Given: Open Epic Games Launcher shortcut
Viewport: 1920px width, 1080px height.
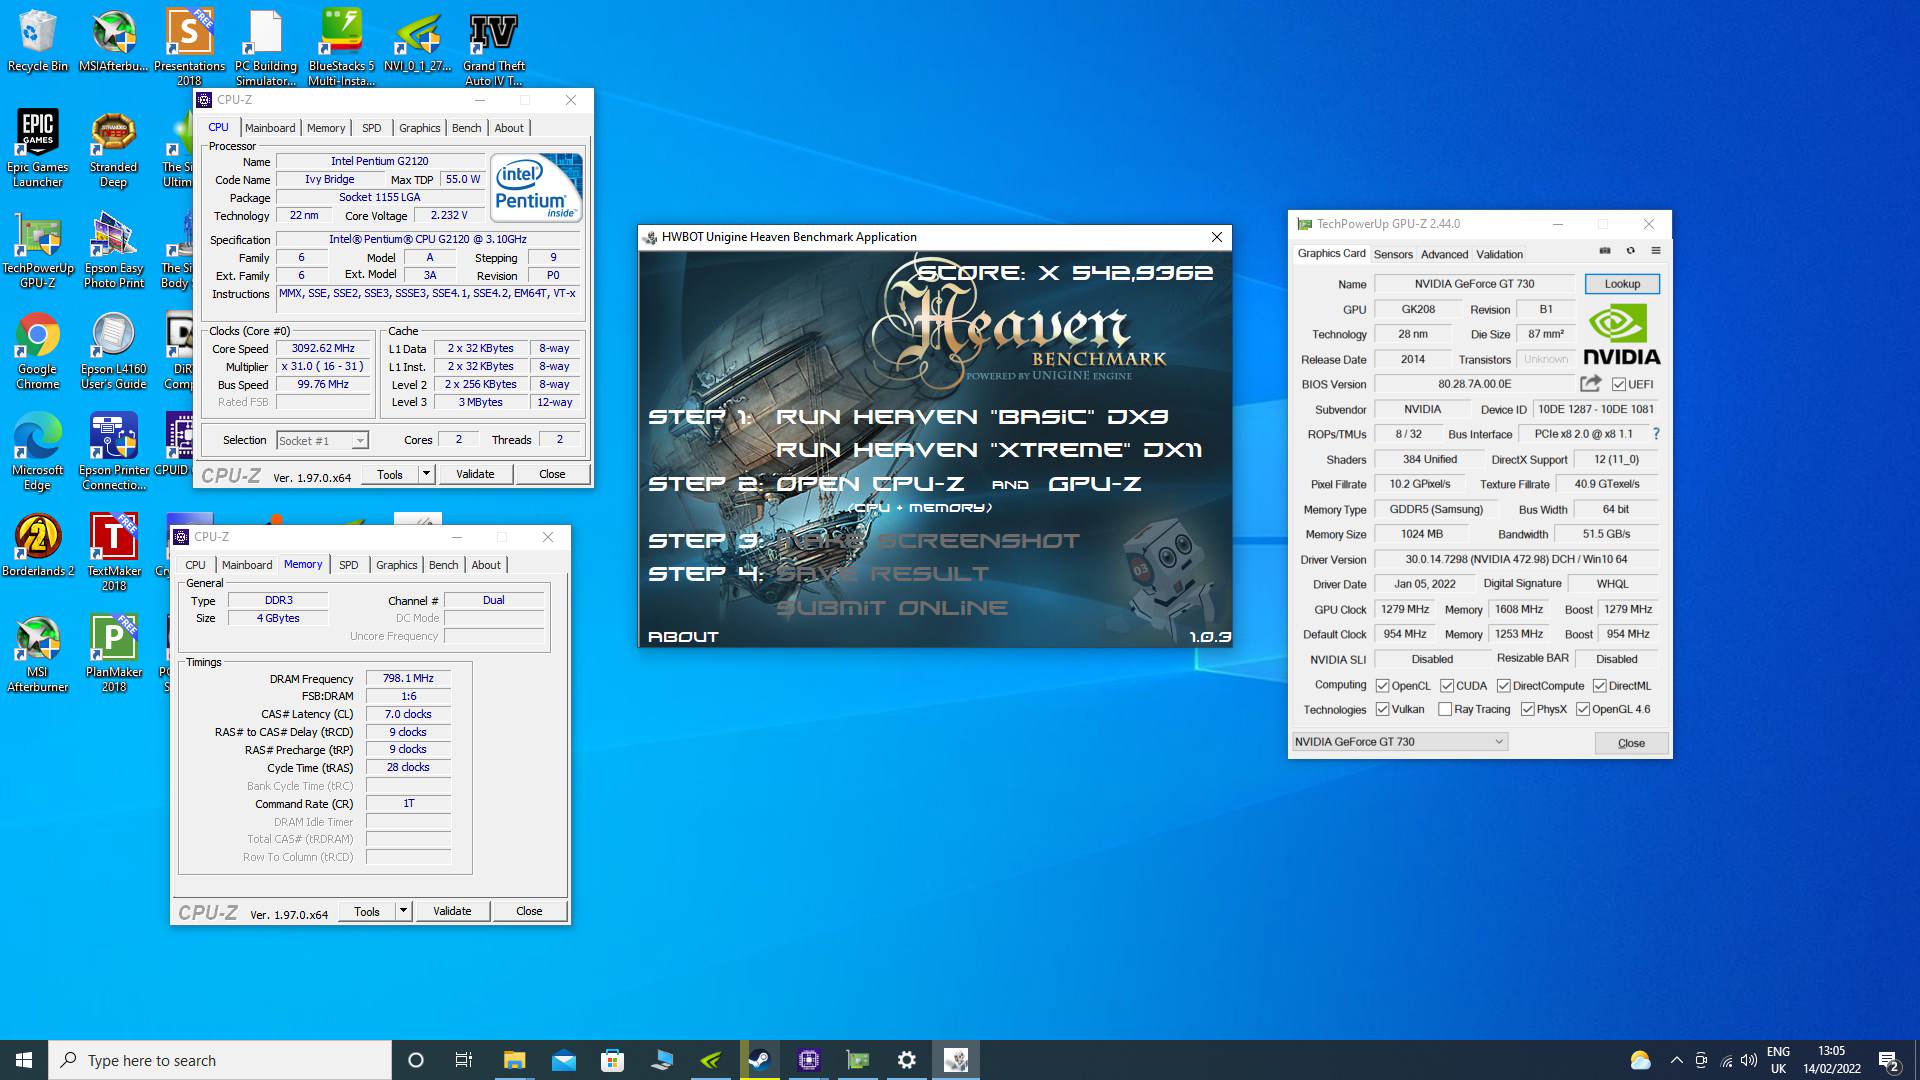Looking at the screenshot, I should (37, 148).
